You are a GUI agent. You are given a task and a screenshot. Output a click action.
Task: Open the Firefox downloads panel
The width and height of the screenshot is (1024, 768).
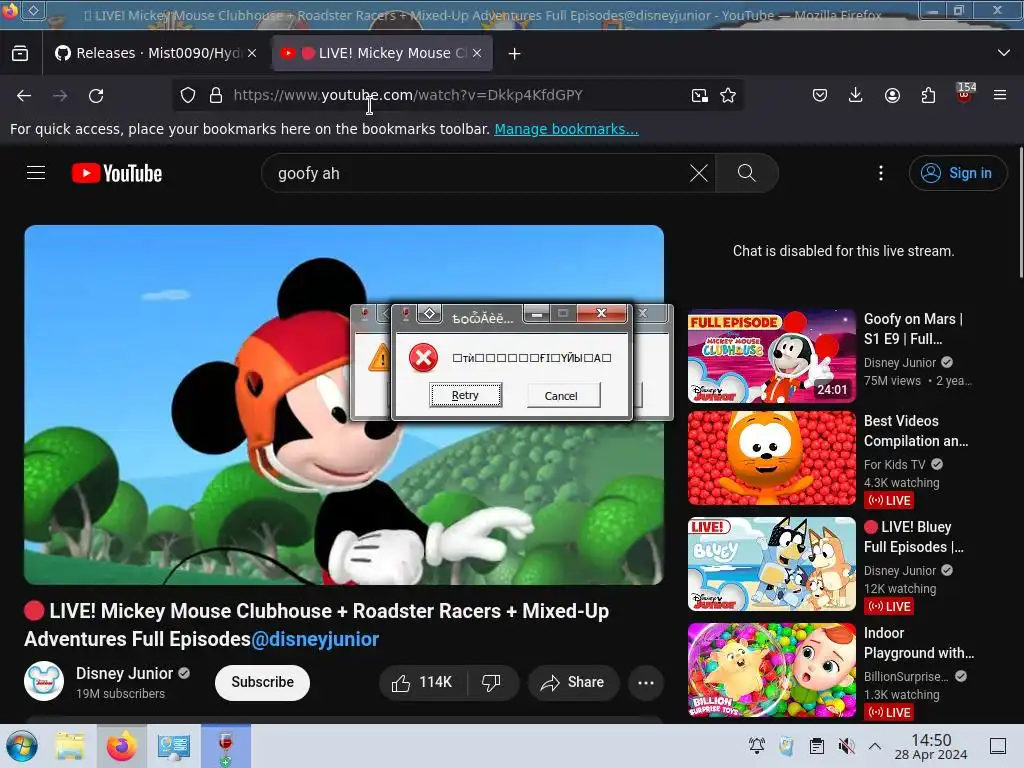click(x=856, y=95)
